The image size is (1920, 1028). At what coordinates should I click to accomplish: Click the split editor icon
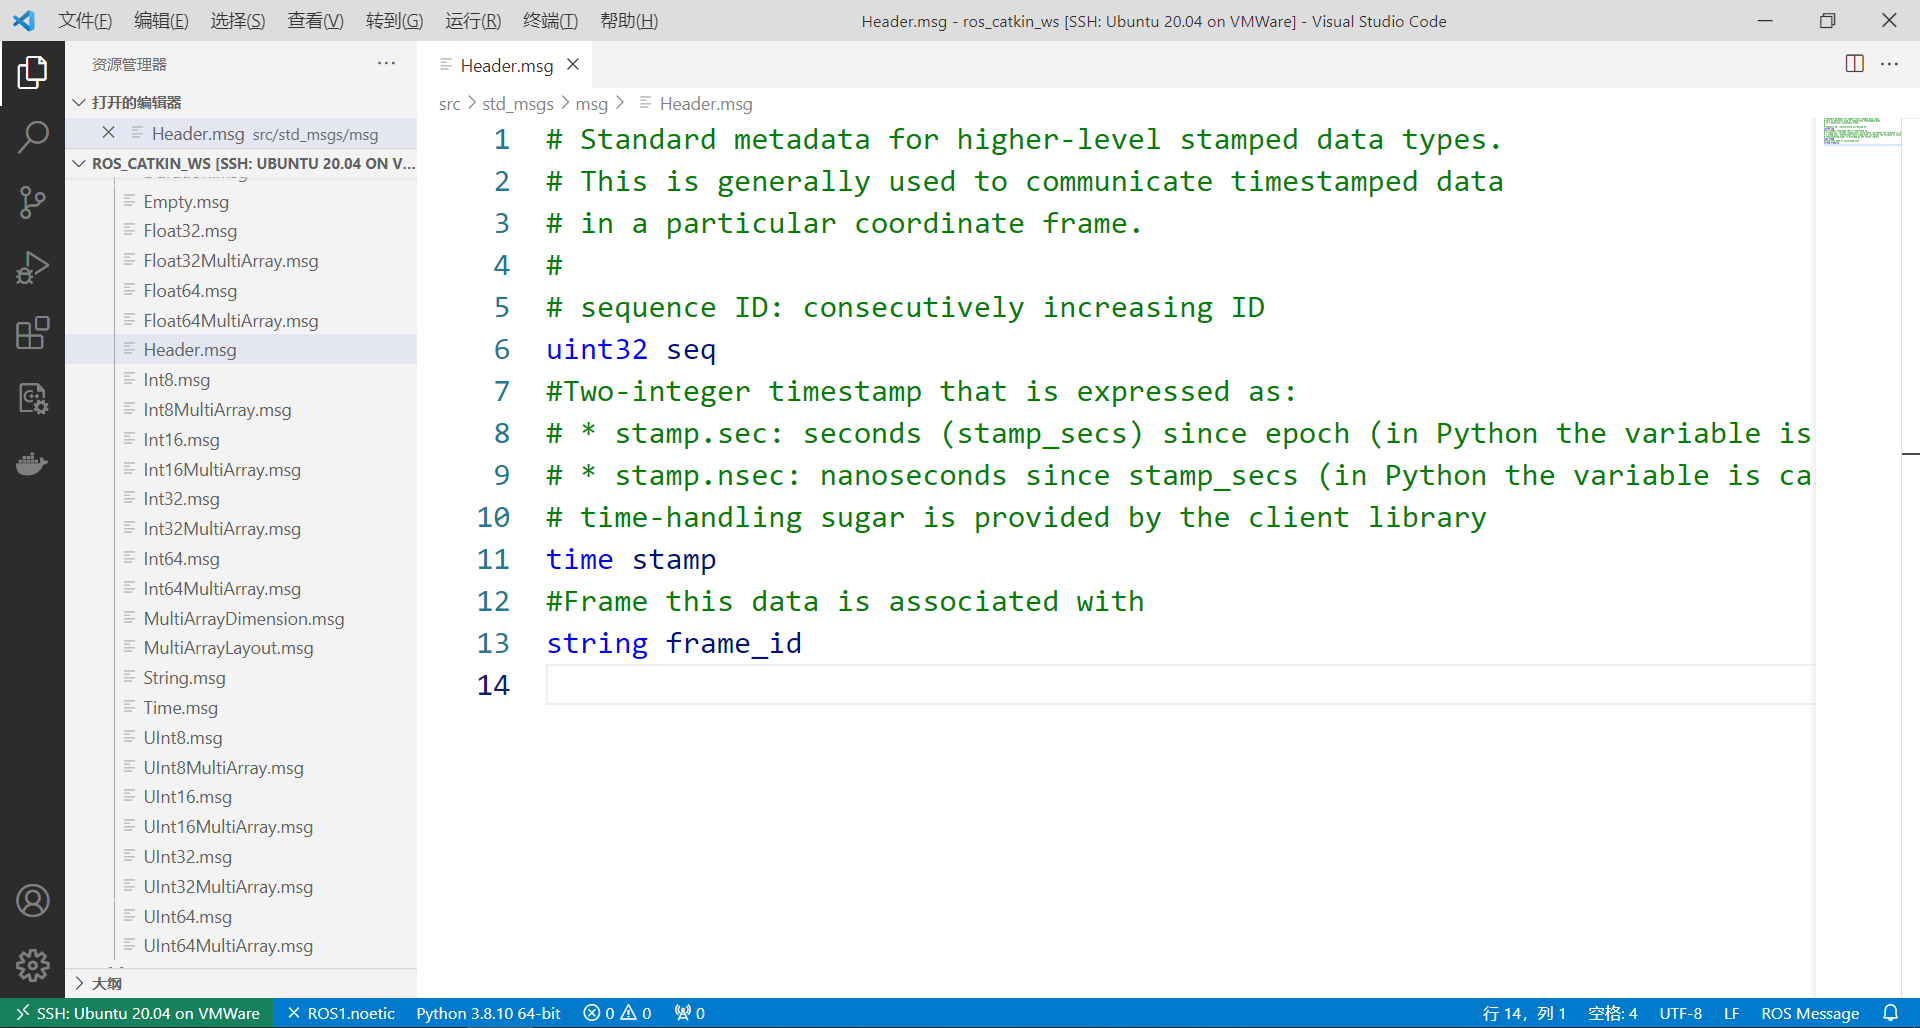pos(1854,64)
